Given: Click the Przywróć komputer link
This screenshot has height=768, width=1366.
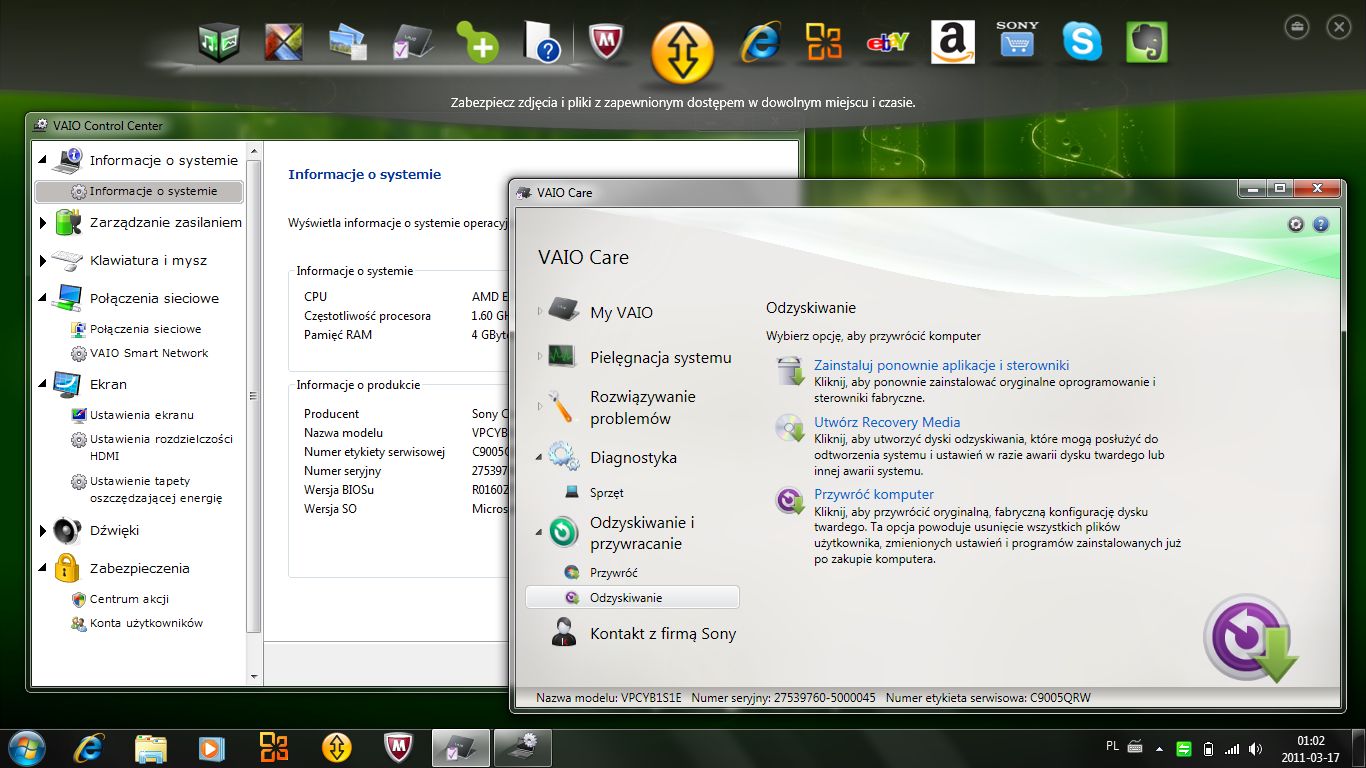Looking at the screenshot, I should coord(873,495).
